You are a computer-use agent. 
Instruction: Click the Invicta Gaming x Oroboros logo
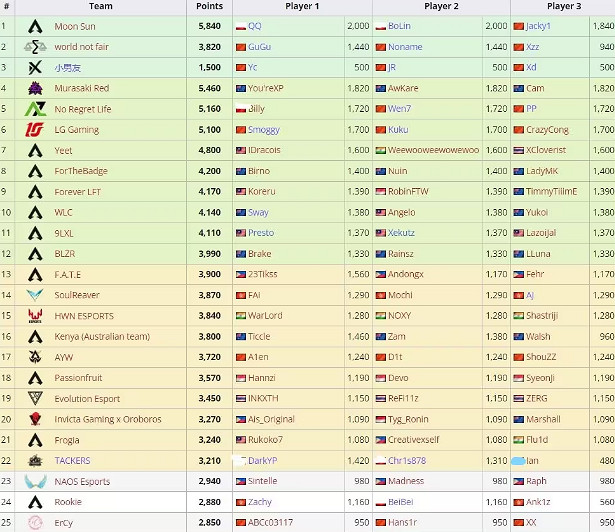click(35, 419)
